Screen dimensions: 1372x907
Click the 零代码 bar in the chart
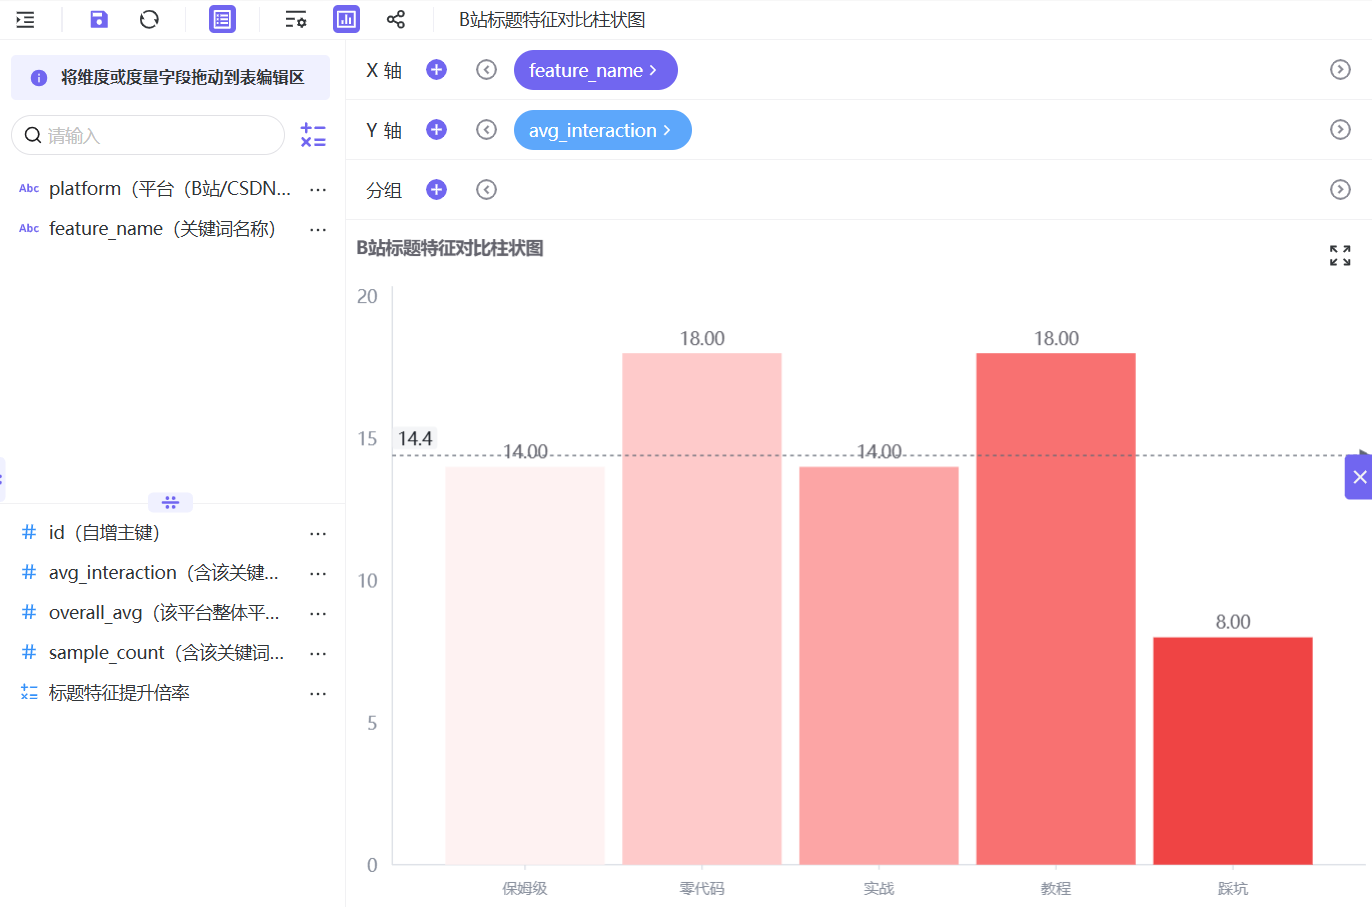point(702,609)
